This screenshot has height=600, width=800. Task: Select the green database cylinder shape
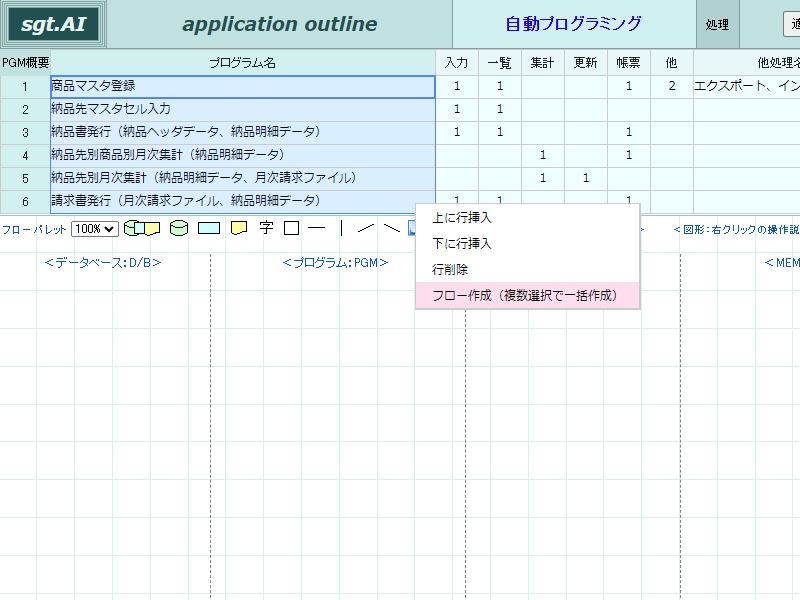pyautogui.click(x=179, y=228)
